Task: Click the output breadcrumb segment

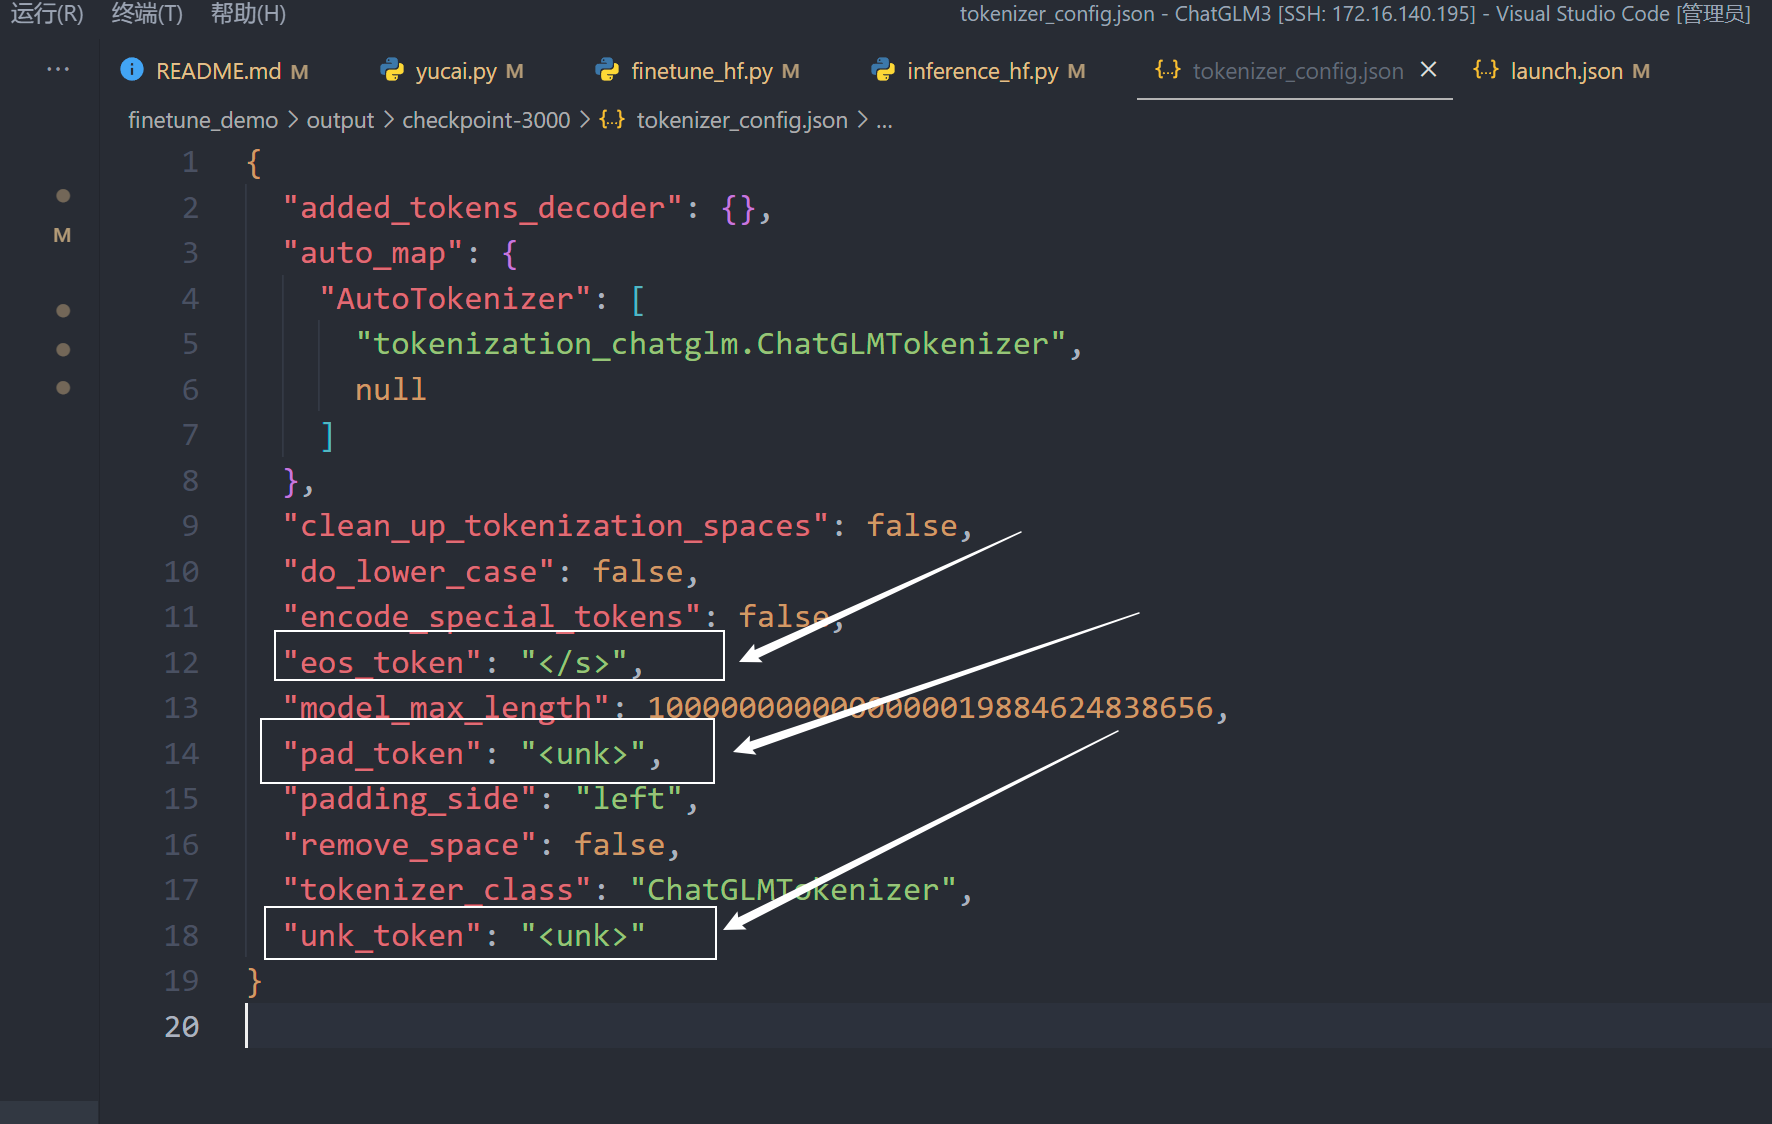Action: 340,120
